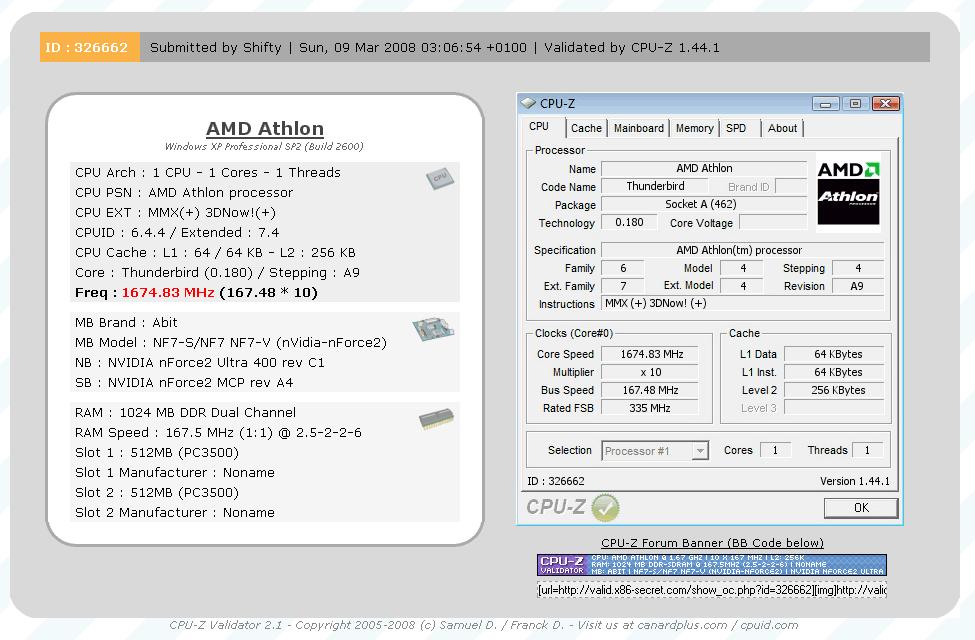The width and height of the screenshot is (975, 640).
Task: Click the 'RAM Speed : 167.5 MHz' line
Action: [x=218, y=432]
